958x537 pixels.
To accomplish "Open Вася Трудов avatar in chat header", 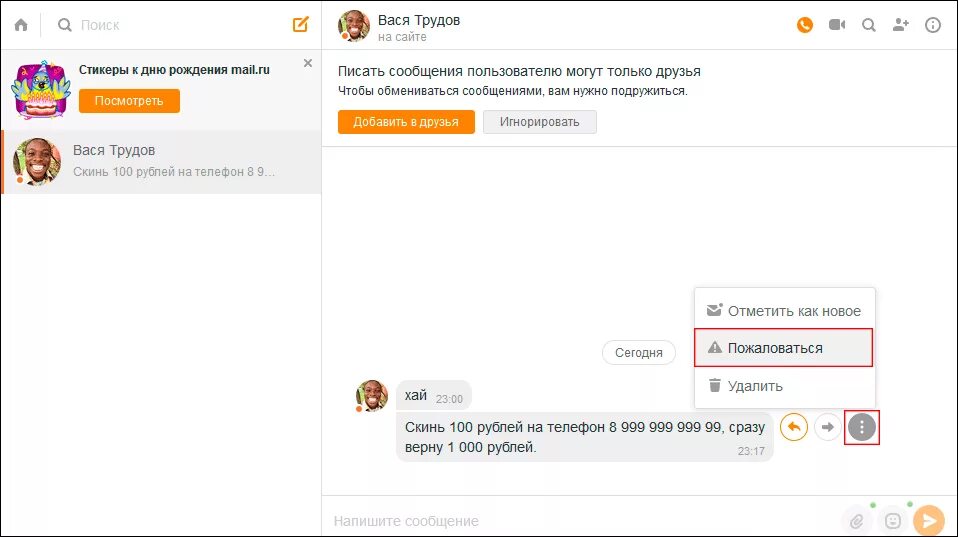I will click(354, 26).
